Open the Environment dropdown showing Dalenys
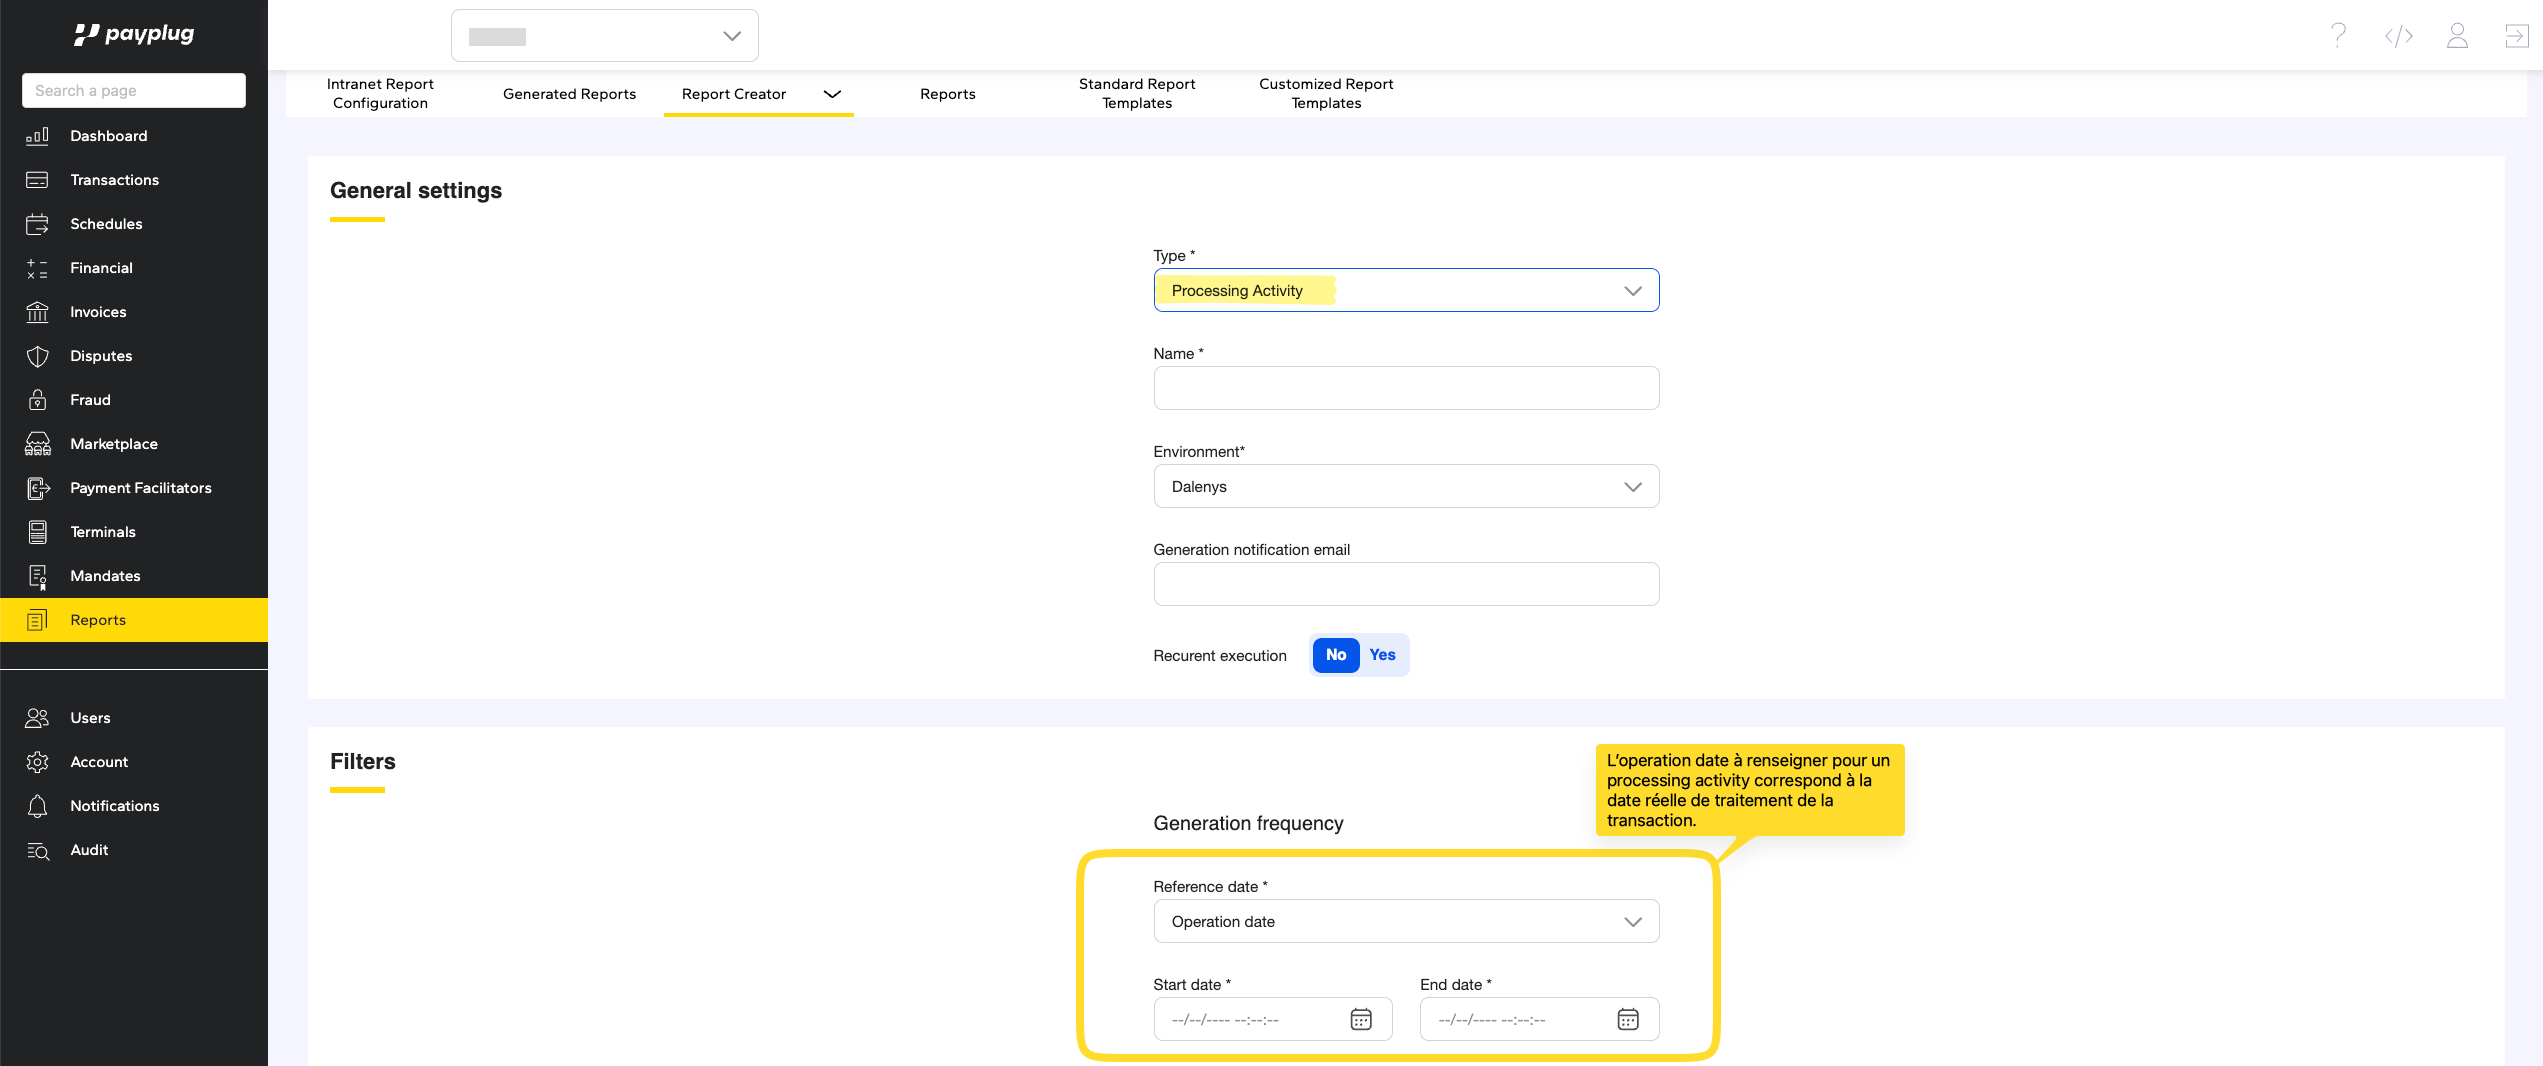The image size is (2543, 1066). point(1405,487)
